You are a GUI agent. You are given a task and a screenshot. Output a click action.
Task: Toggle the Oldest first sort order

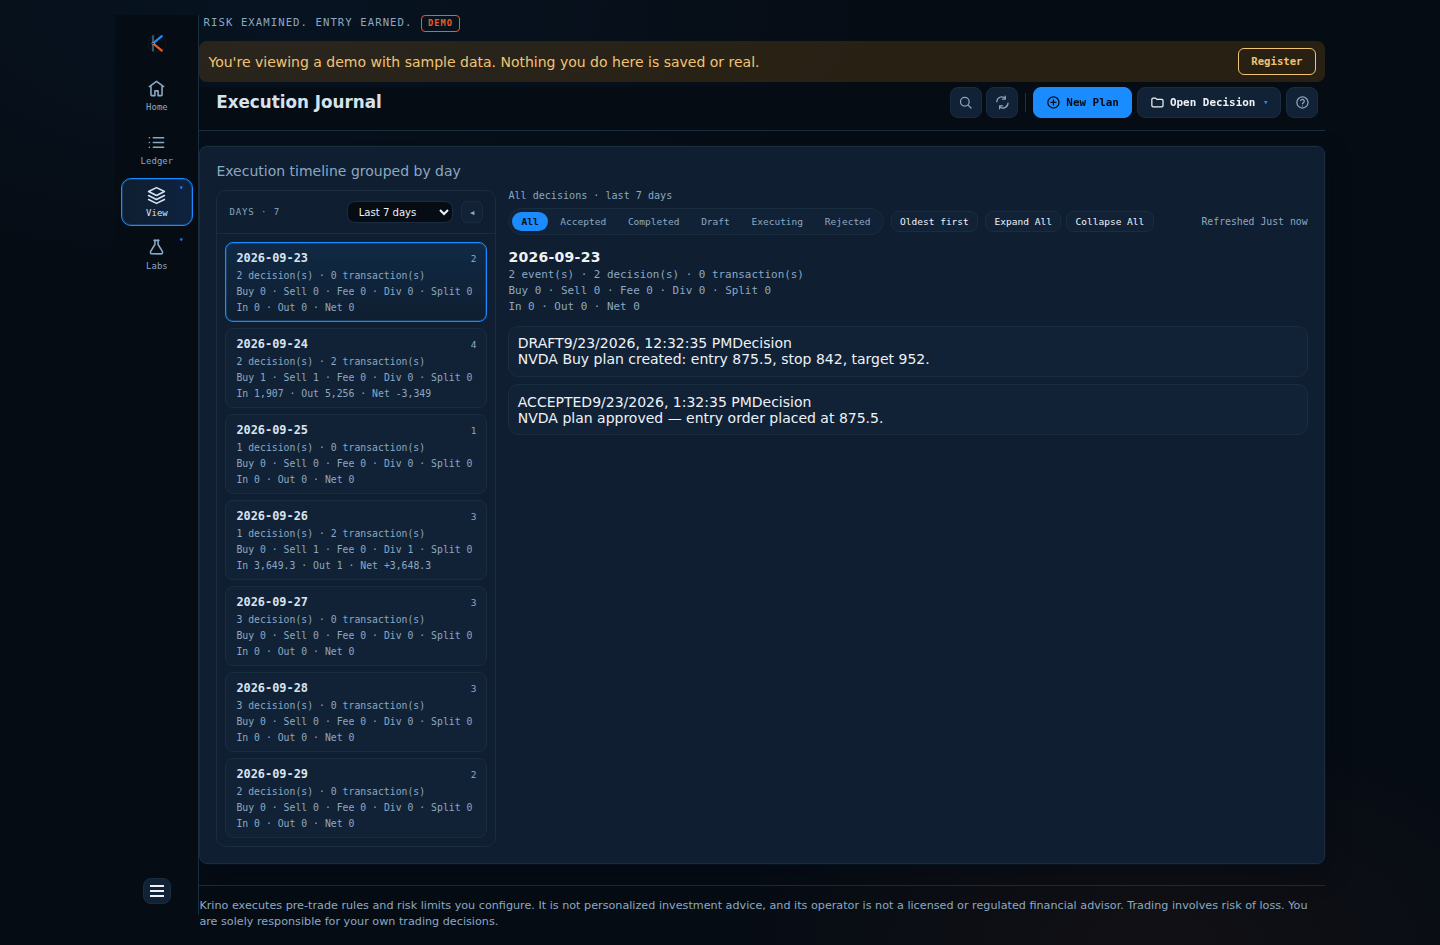click(x=934, y=222)
